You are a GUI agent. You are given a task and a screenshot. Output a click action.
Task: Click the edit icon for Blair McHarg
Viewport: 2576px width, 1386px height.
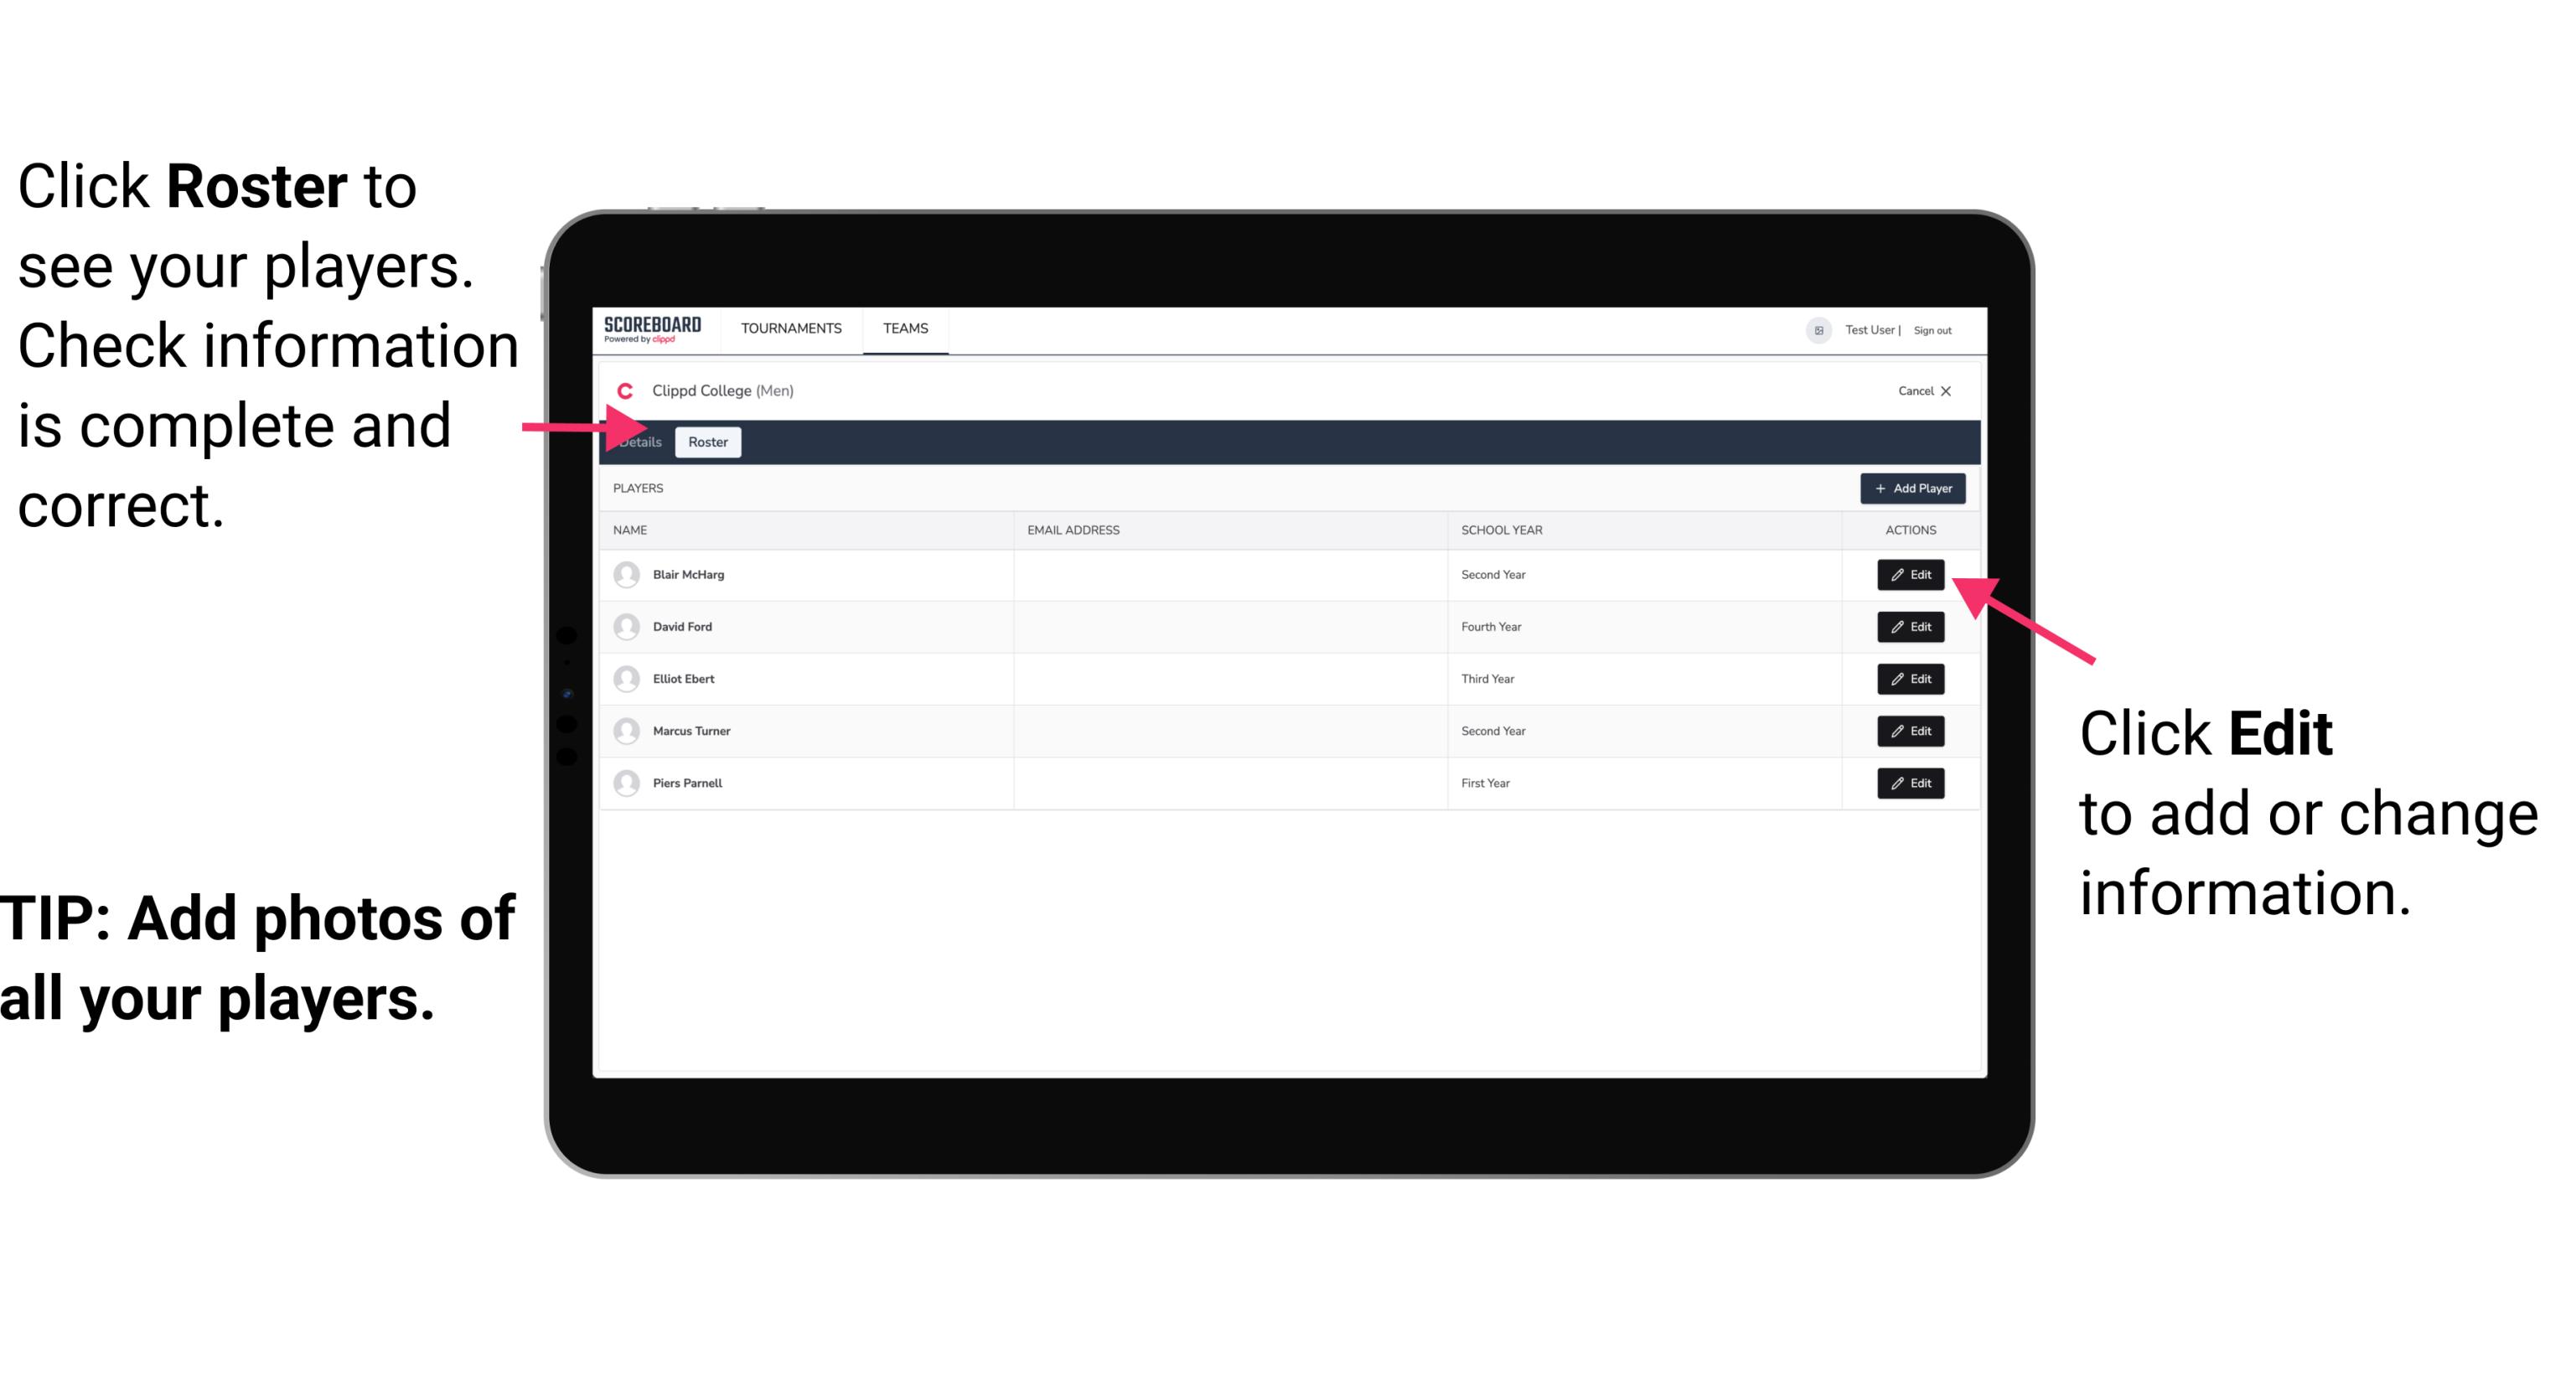click(1907, 573)
